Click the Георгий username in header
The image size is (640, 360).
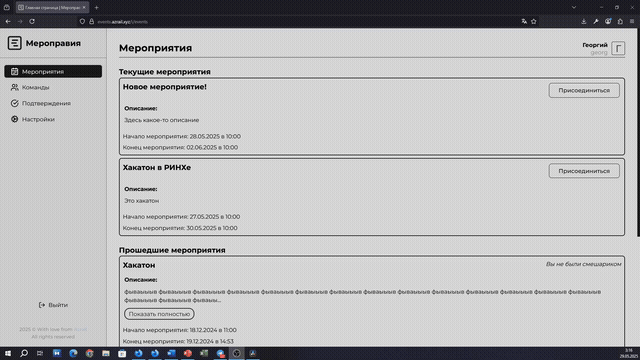coord(595,45)
